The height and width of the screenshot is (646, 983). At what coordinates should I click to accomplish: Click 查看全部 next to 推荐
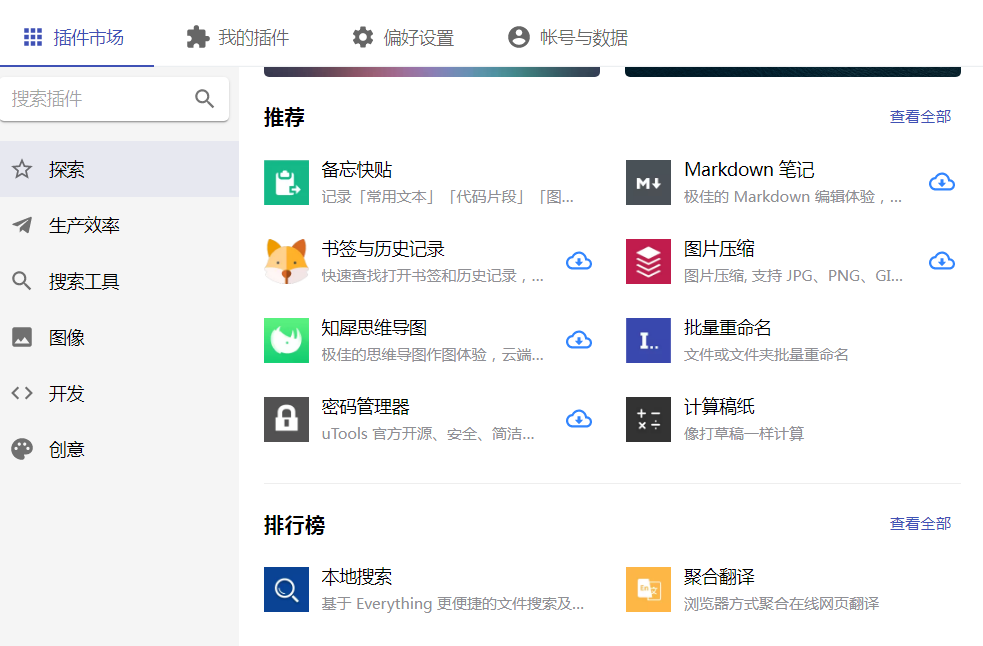920,117
